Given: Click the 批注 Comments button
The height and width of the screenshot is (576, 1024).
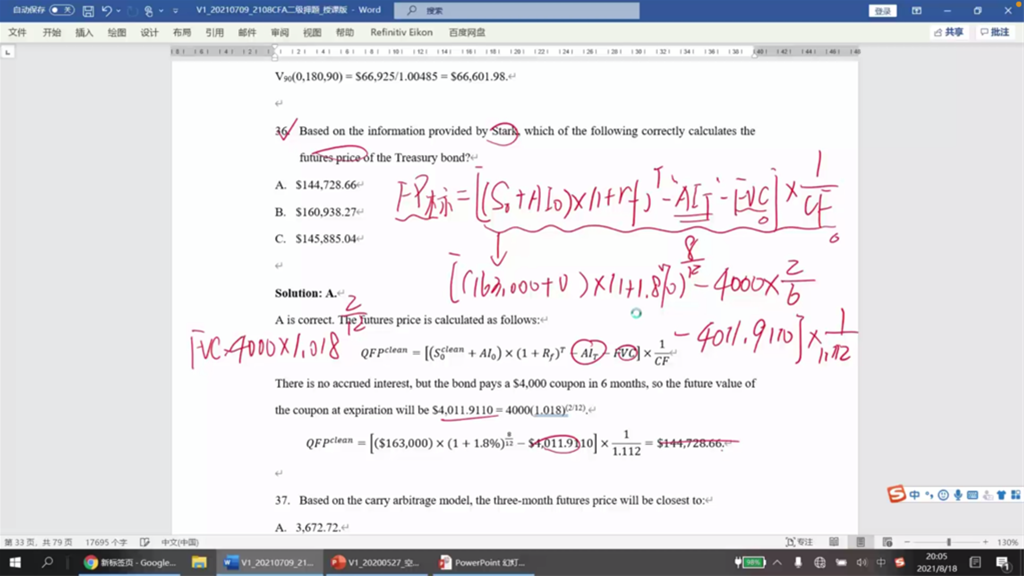Looking at the screenshot, I should point(995,32).
